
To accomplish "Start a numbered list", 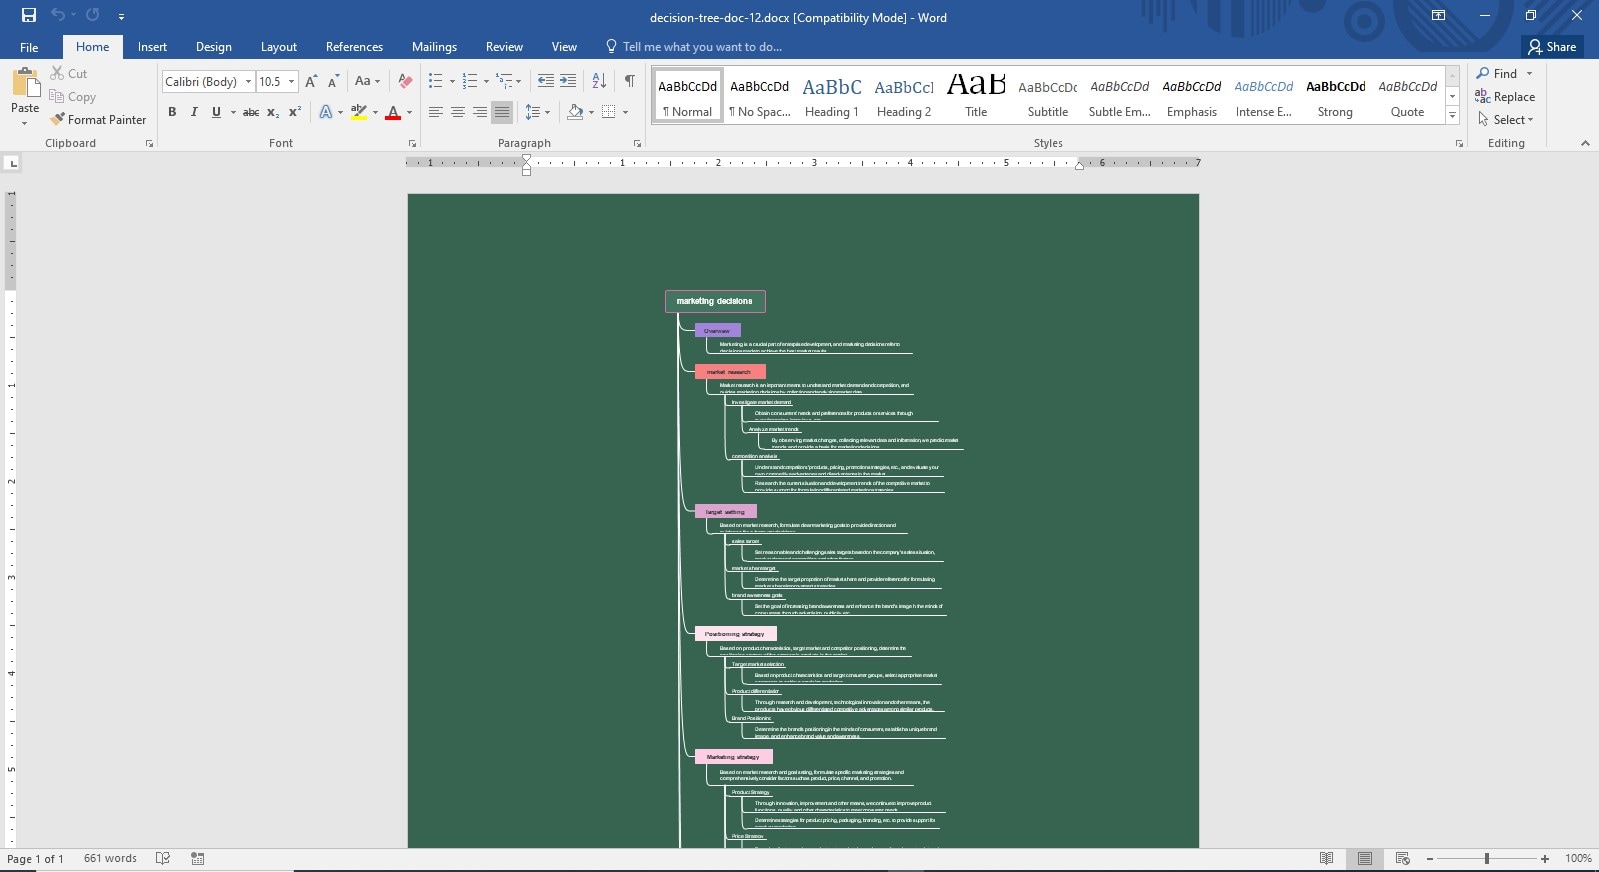I will pos(469,81).
